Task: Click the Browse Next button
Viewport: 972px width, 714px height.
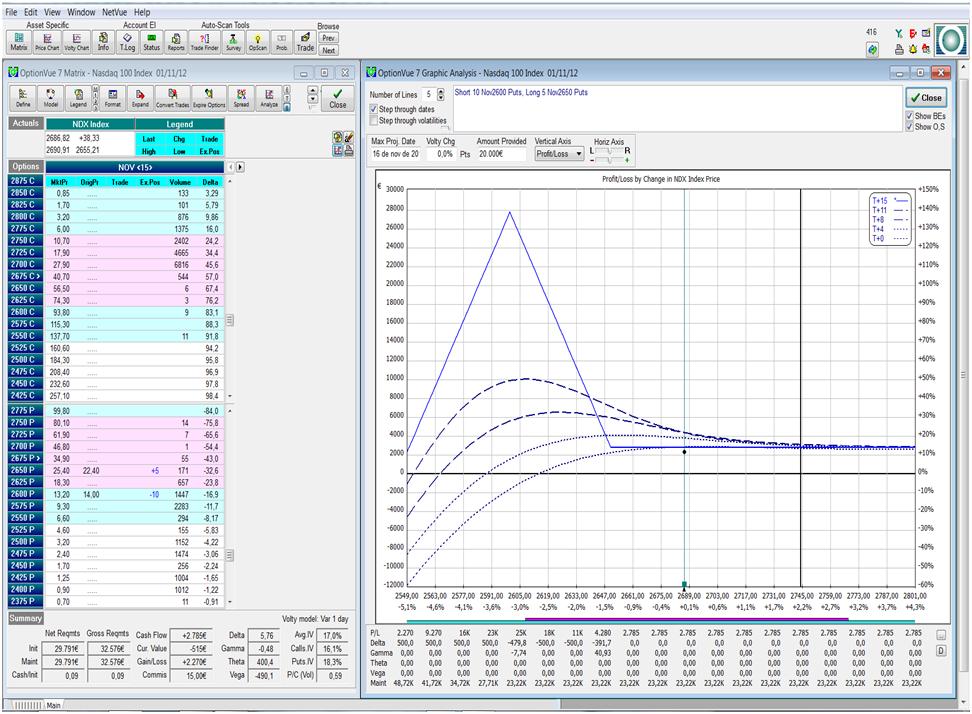Action: tap(328, 48)
